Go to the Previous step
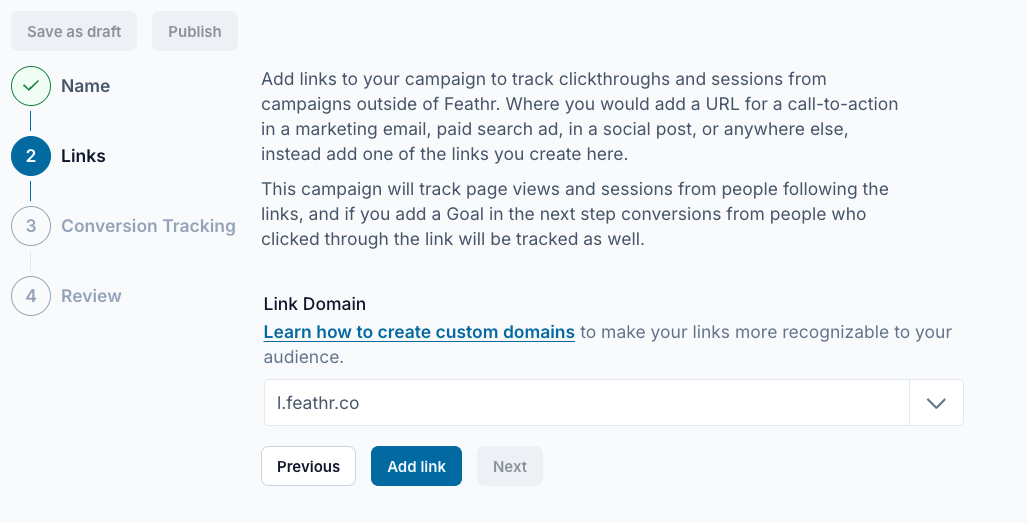This screenshot has width=1027, height=523. 308,466
